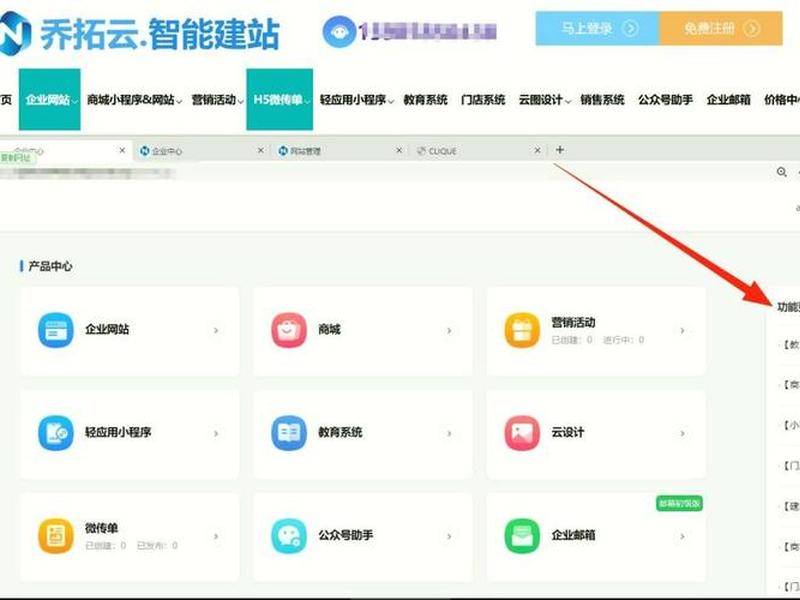The width and height of the screenshot is (800, 600).
Task: Click the chevron on 商城 card
Action: (x=449, y=331)
